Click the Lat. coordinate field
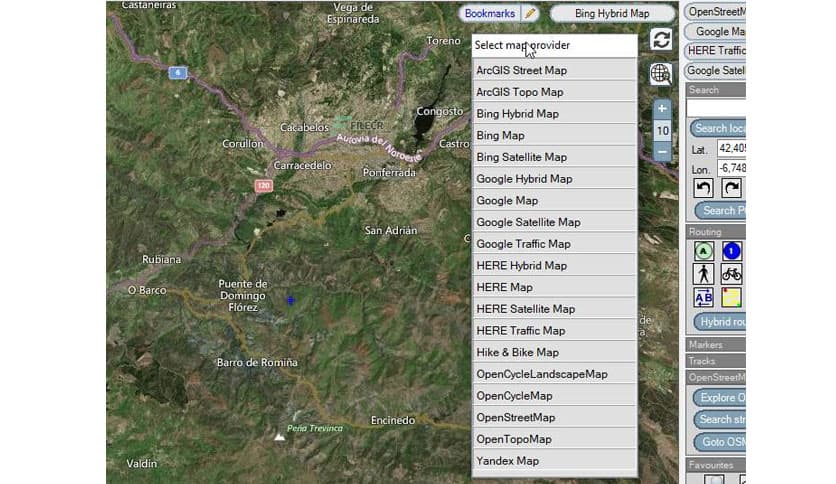 click(x=732, y=148)
